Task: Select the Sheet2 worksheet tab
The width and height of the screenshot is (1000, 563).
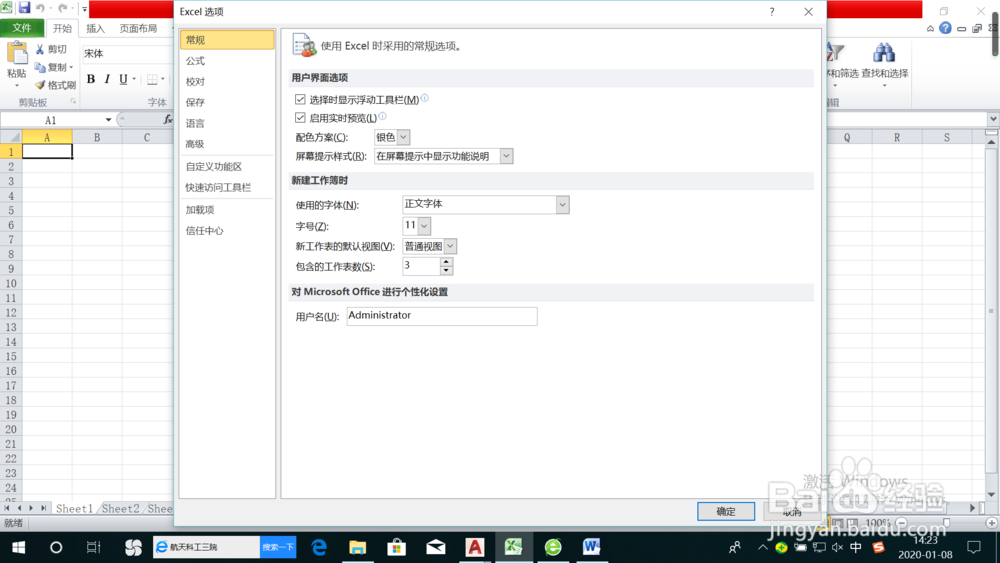Action: point(121,508)
